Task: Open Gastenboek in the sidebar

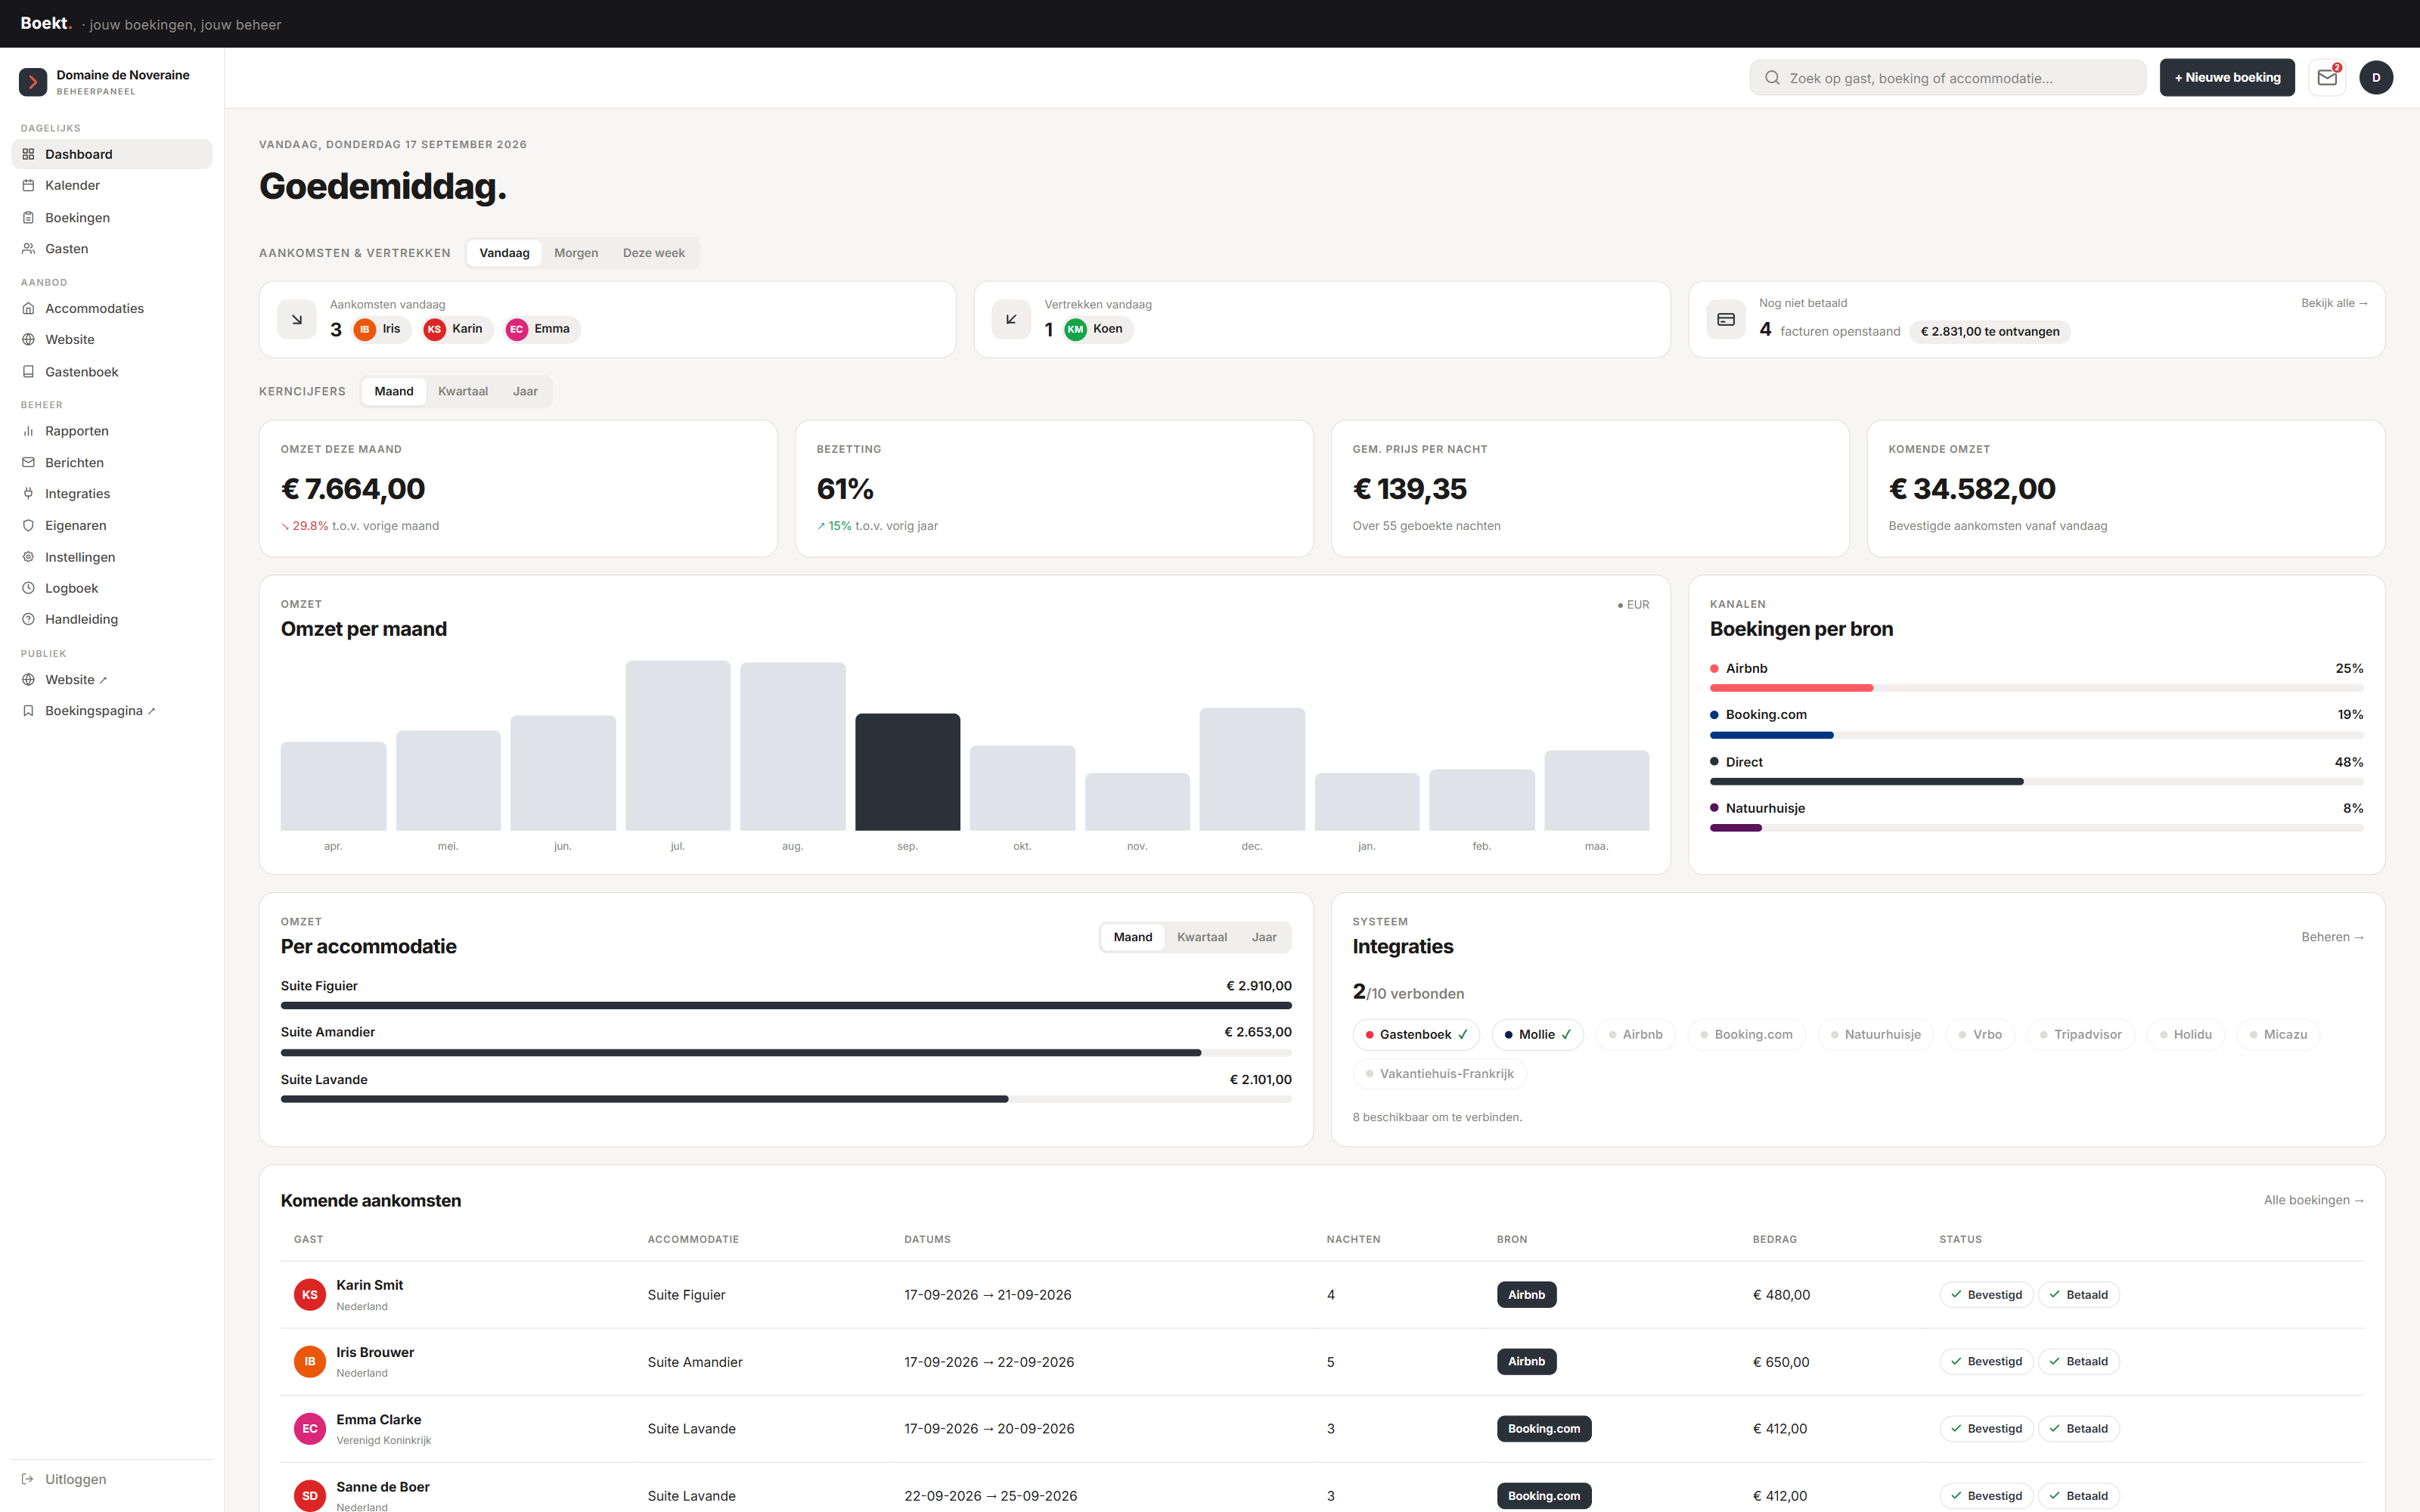Action: (x=112, y=371)
